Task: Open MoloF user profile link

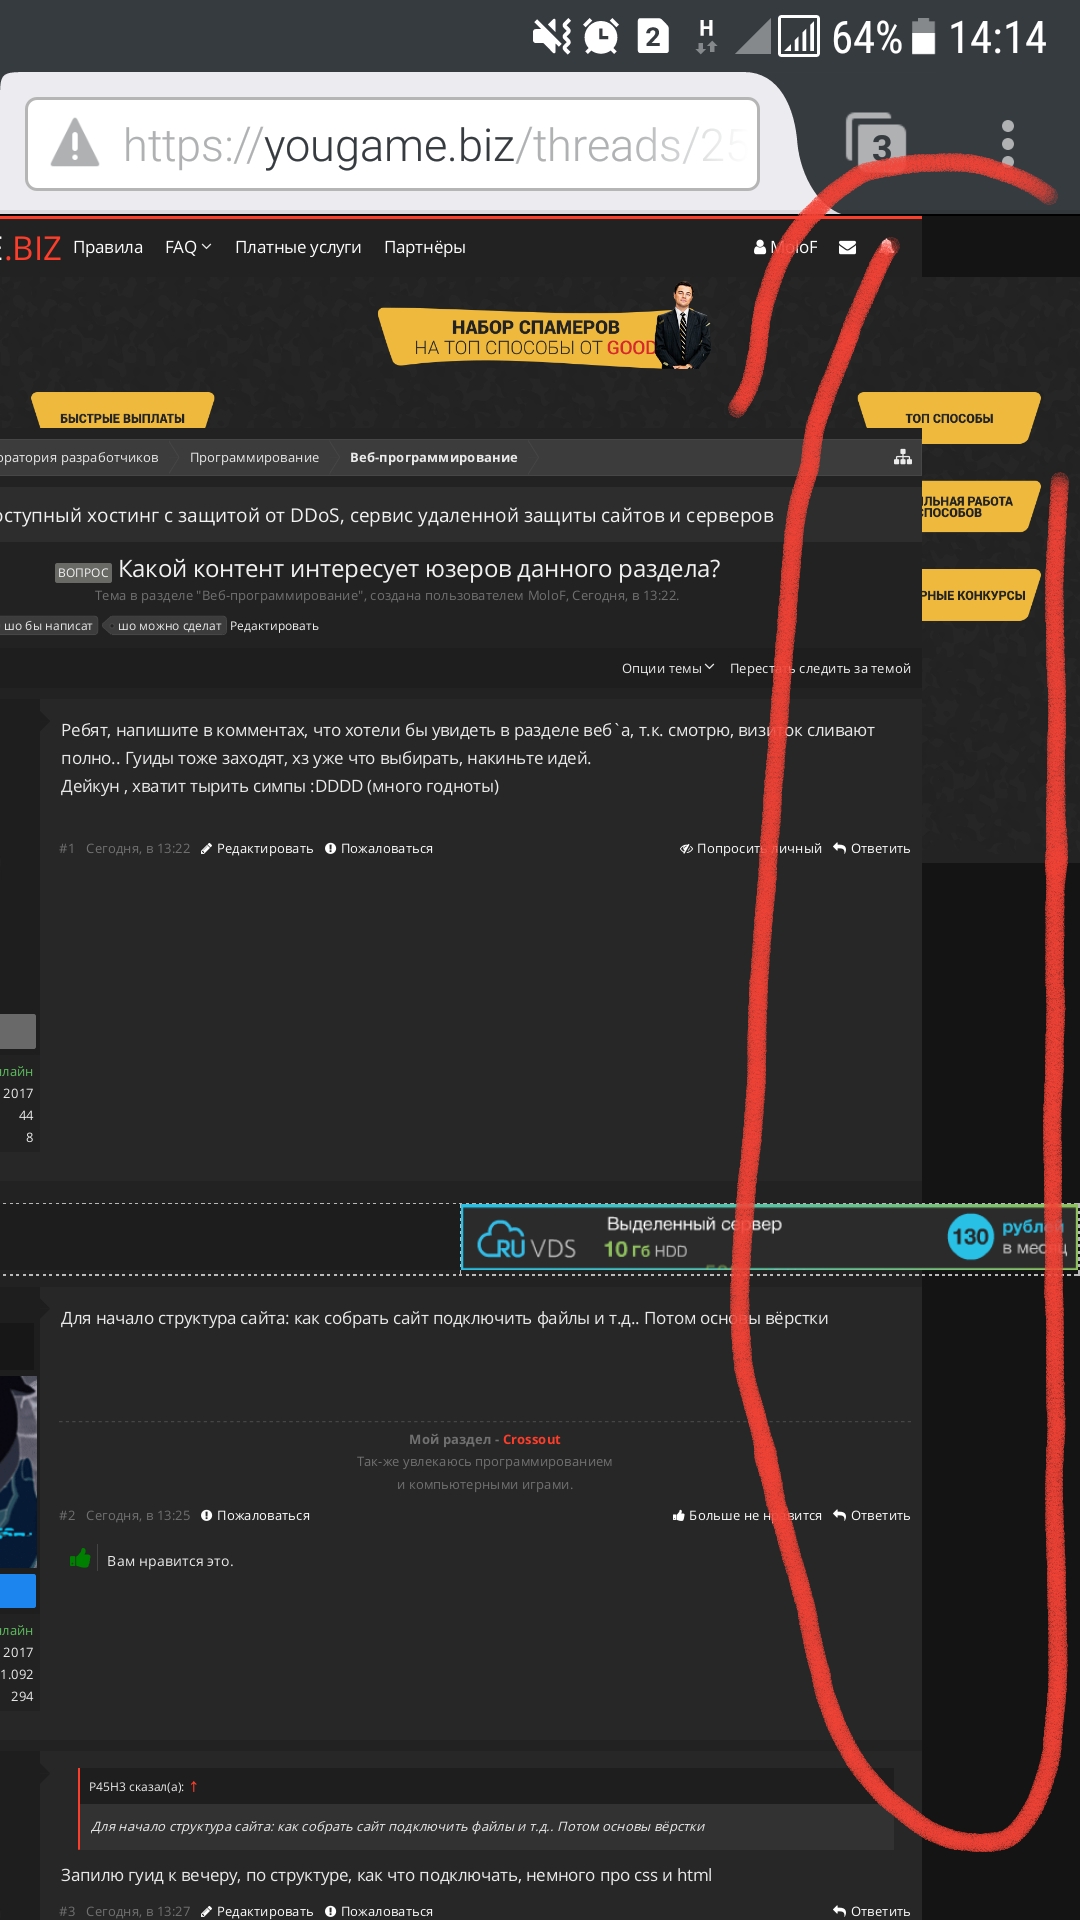Action: 785,247
